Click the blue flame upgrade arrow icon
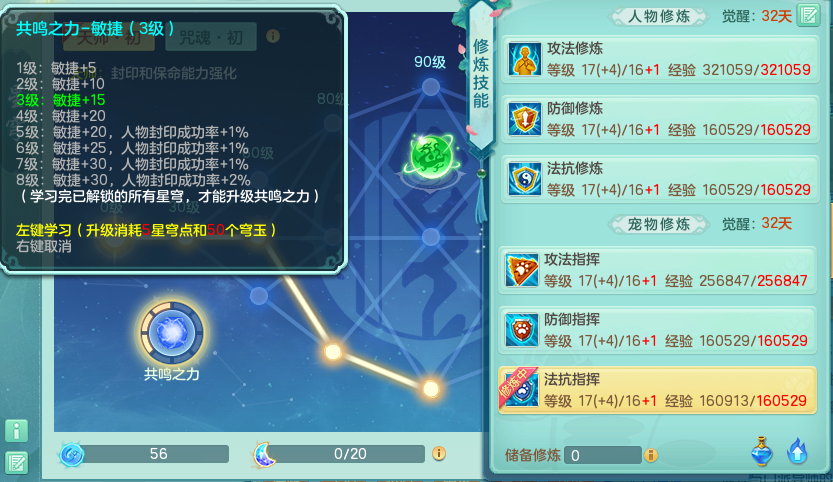This screenshot has width=833, height=482. pyautogui.click(x=797, y=452)
